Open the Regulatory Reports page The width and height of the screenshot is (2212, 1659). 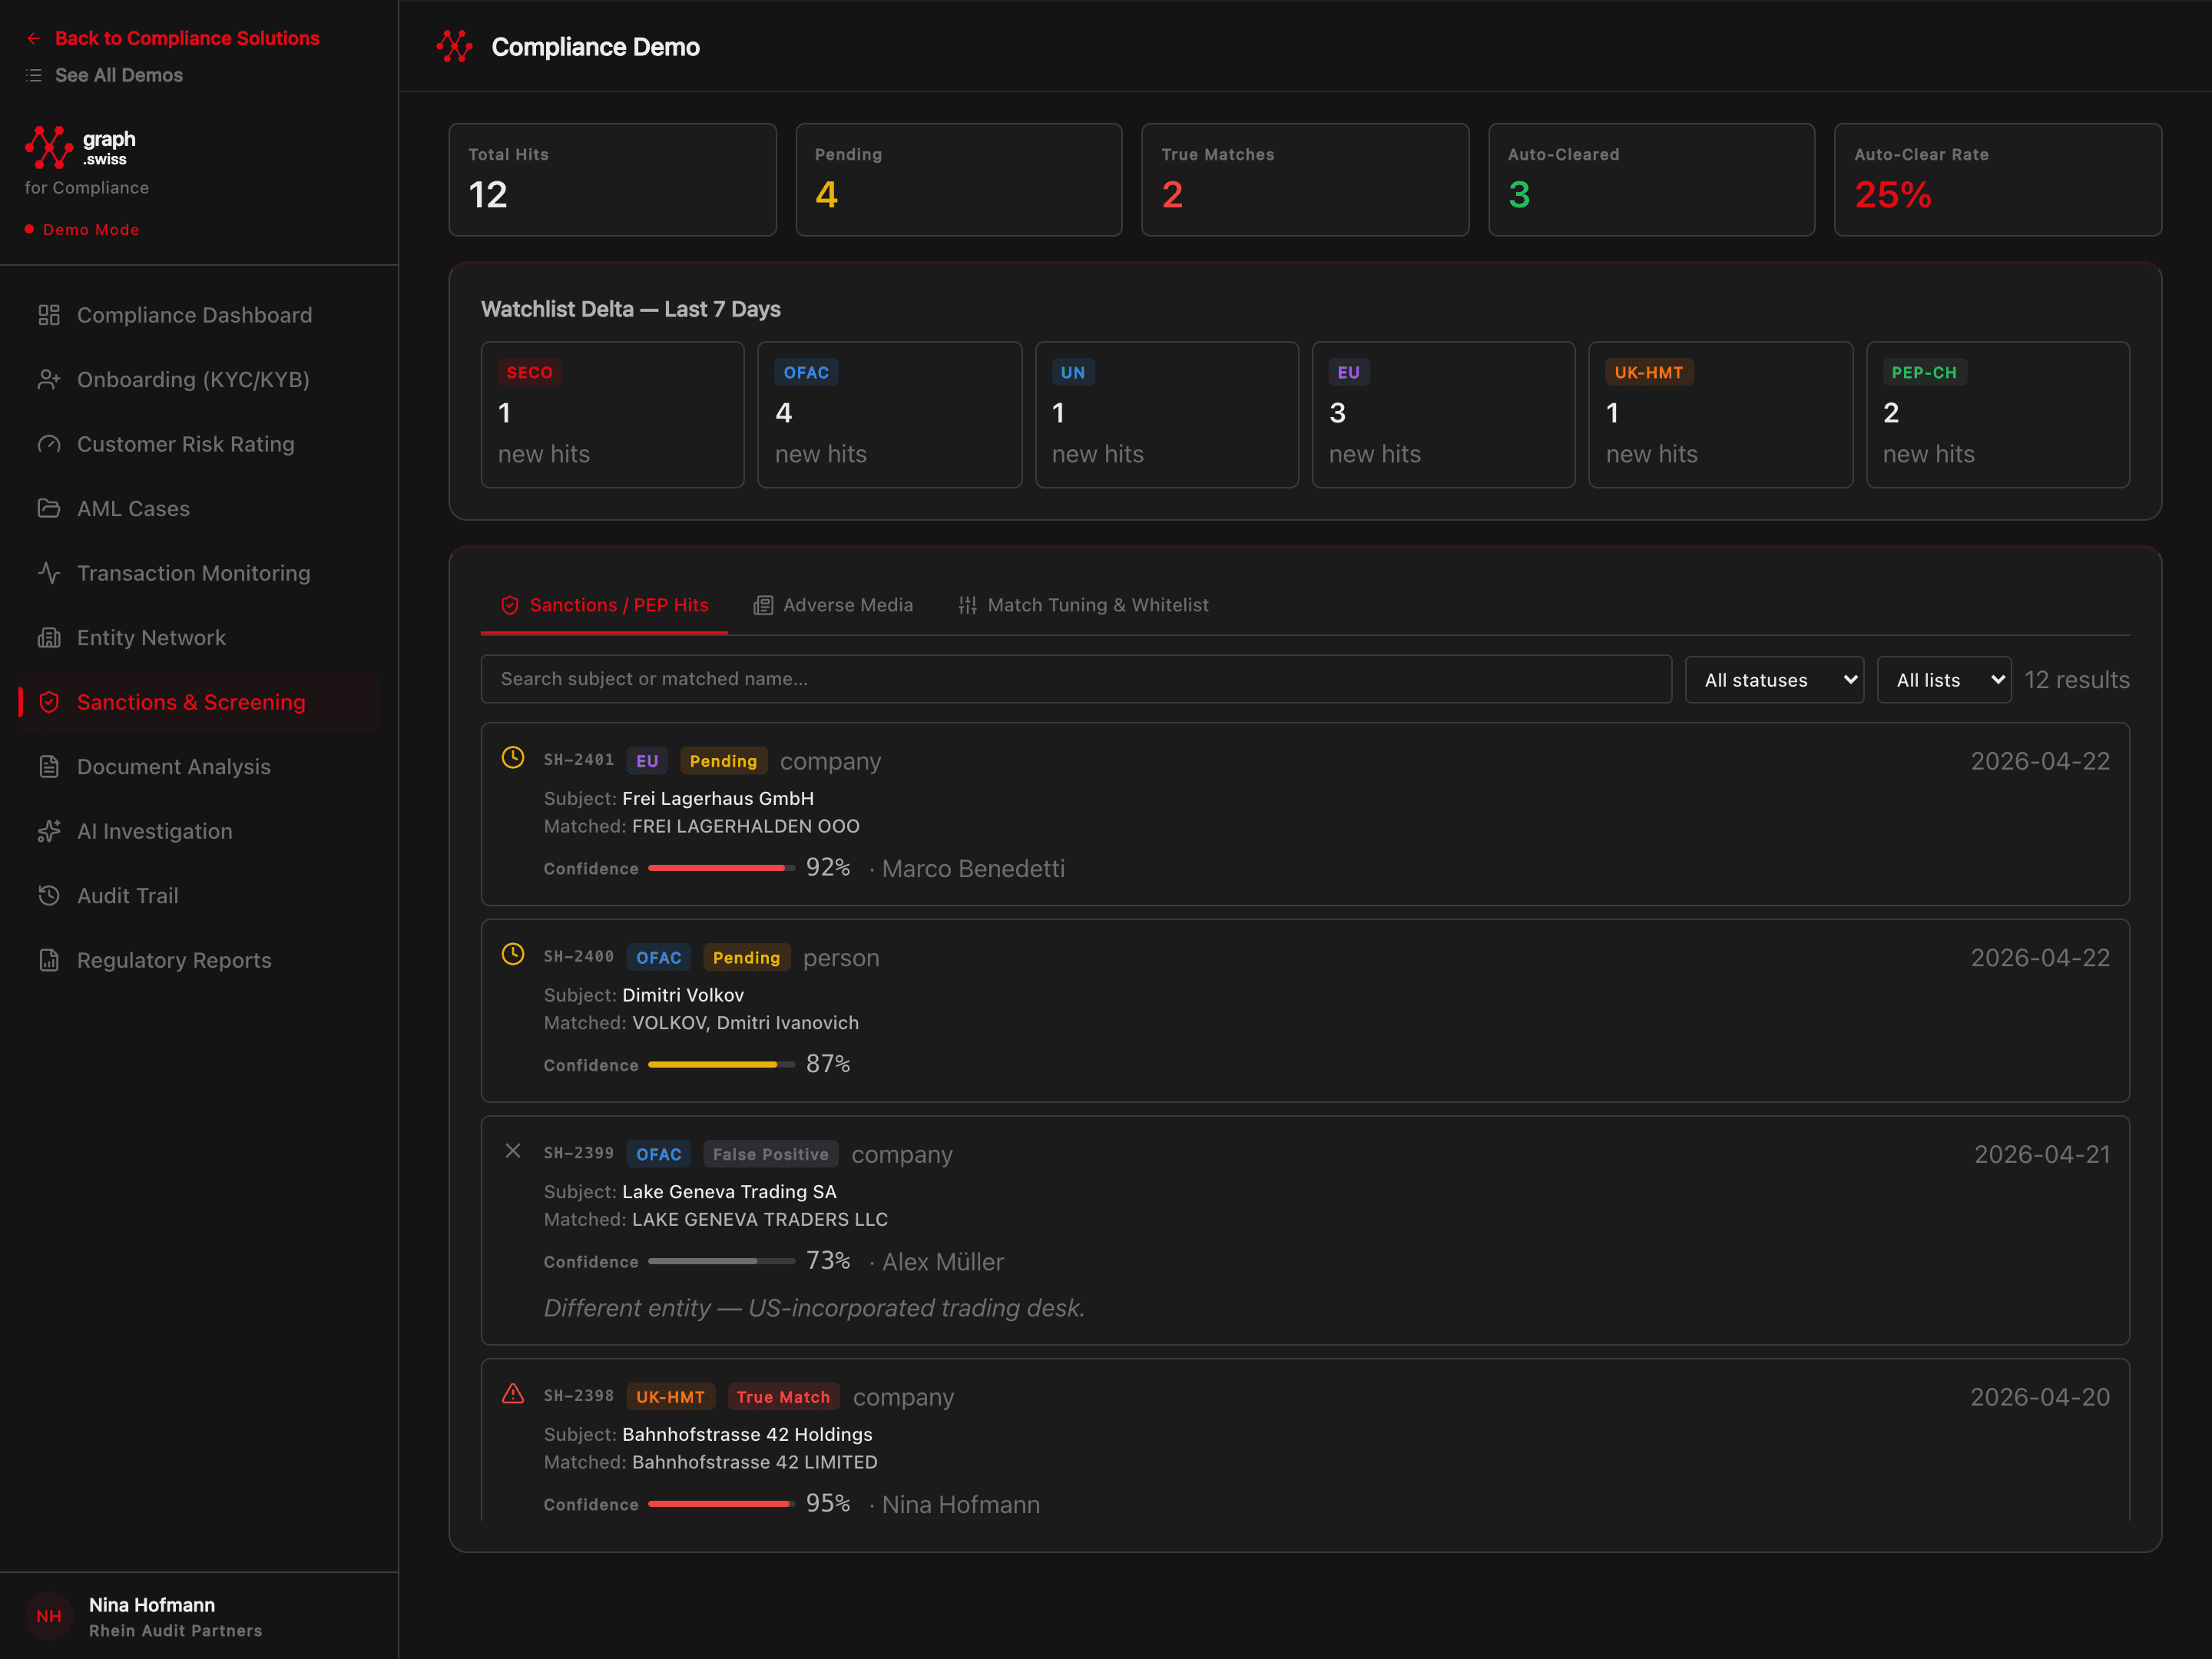click(199, 960)
